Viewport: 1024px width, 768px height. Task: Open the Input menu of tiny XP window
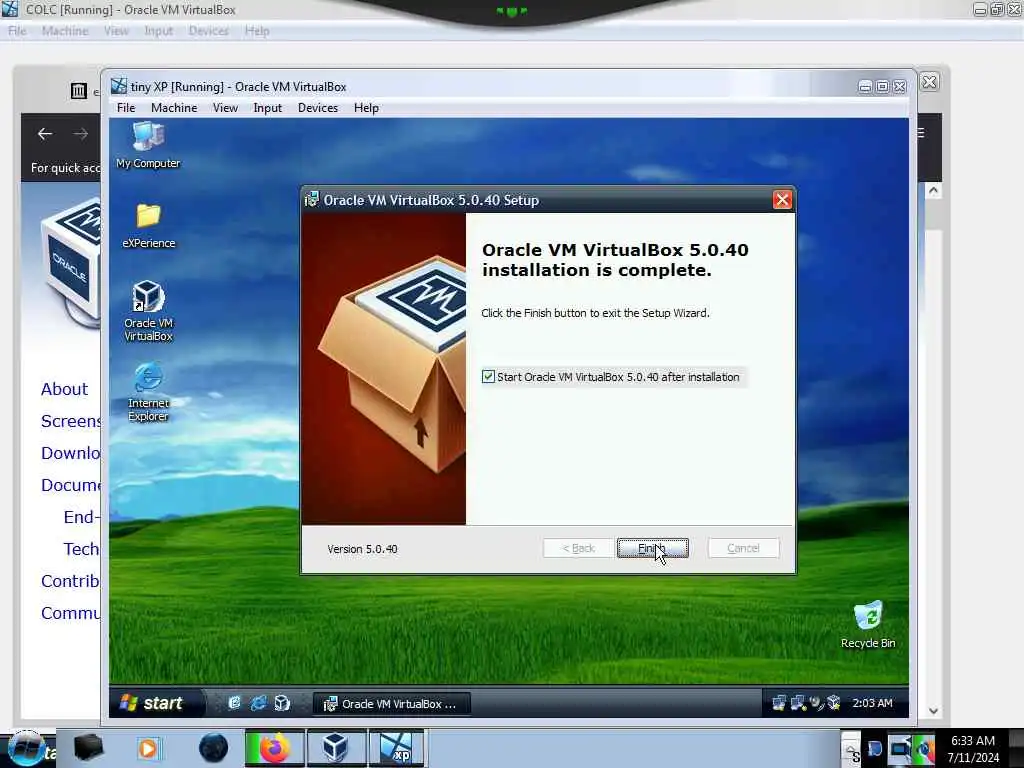pos(268,108)
